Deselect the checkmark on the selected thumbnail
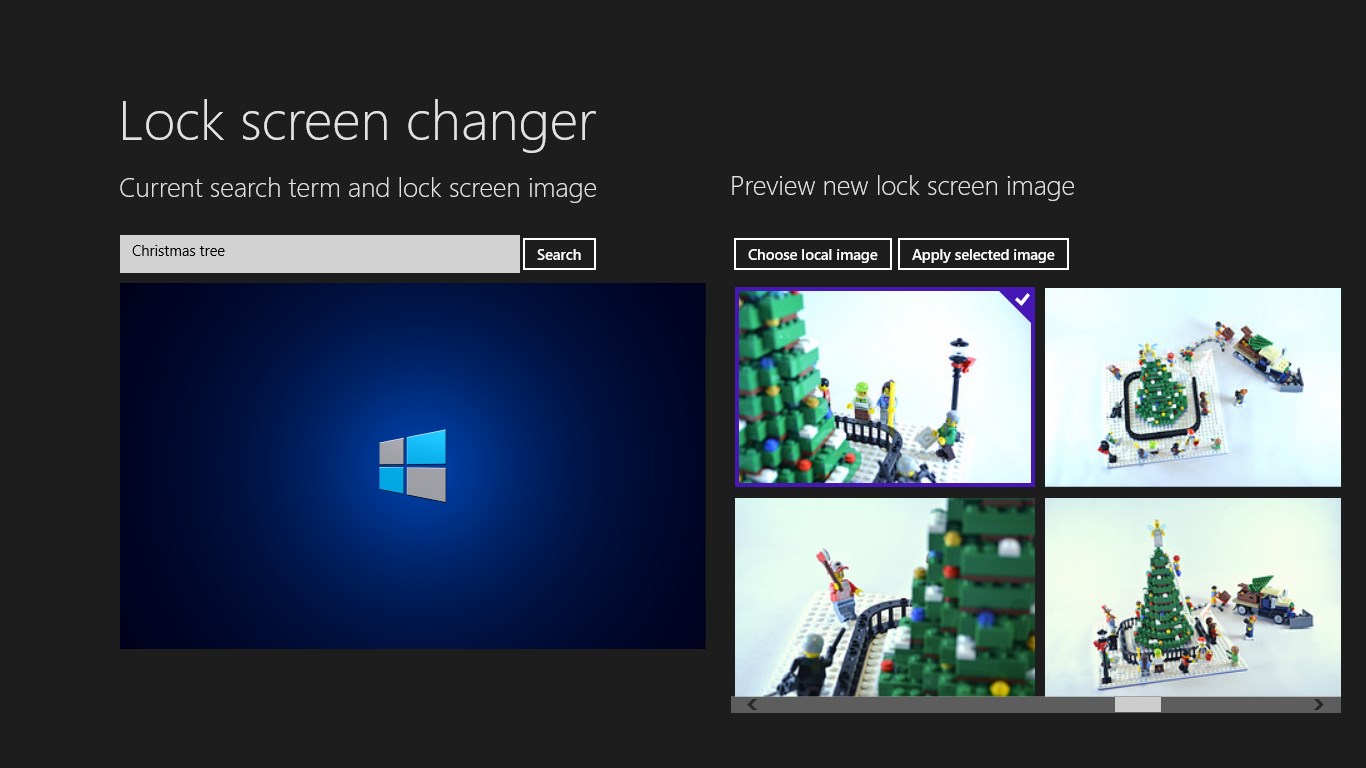1366x768 pixels. tap(1021, 300)
